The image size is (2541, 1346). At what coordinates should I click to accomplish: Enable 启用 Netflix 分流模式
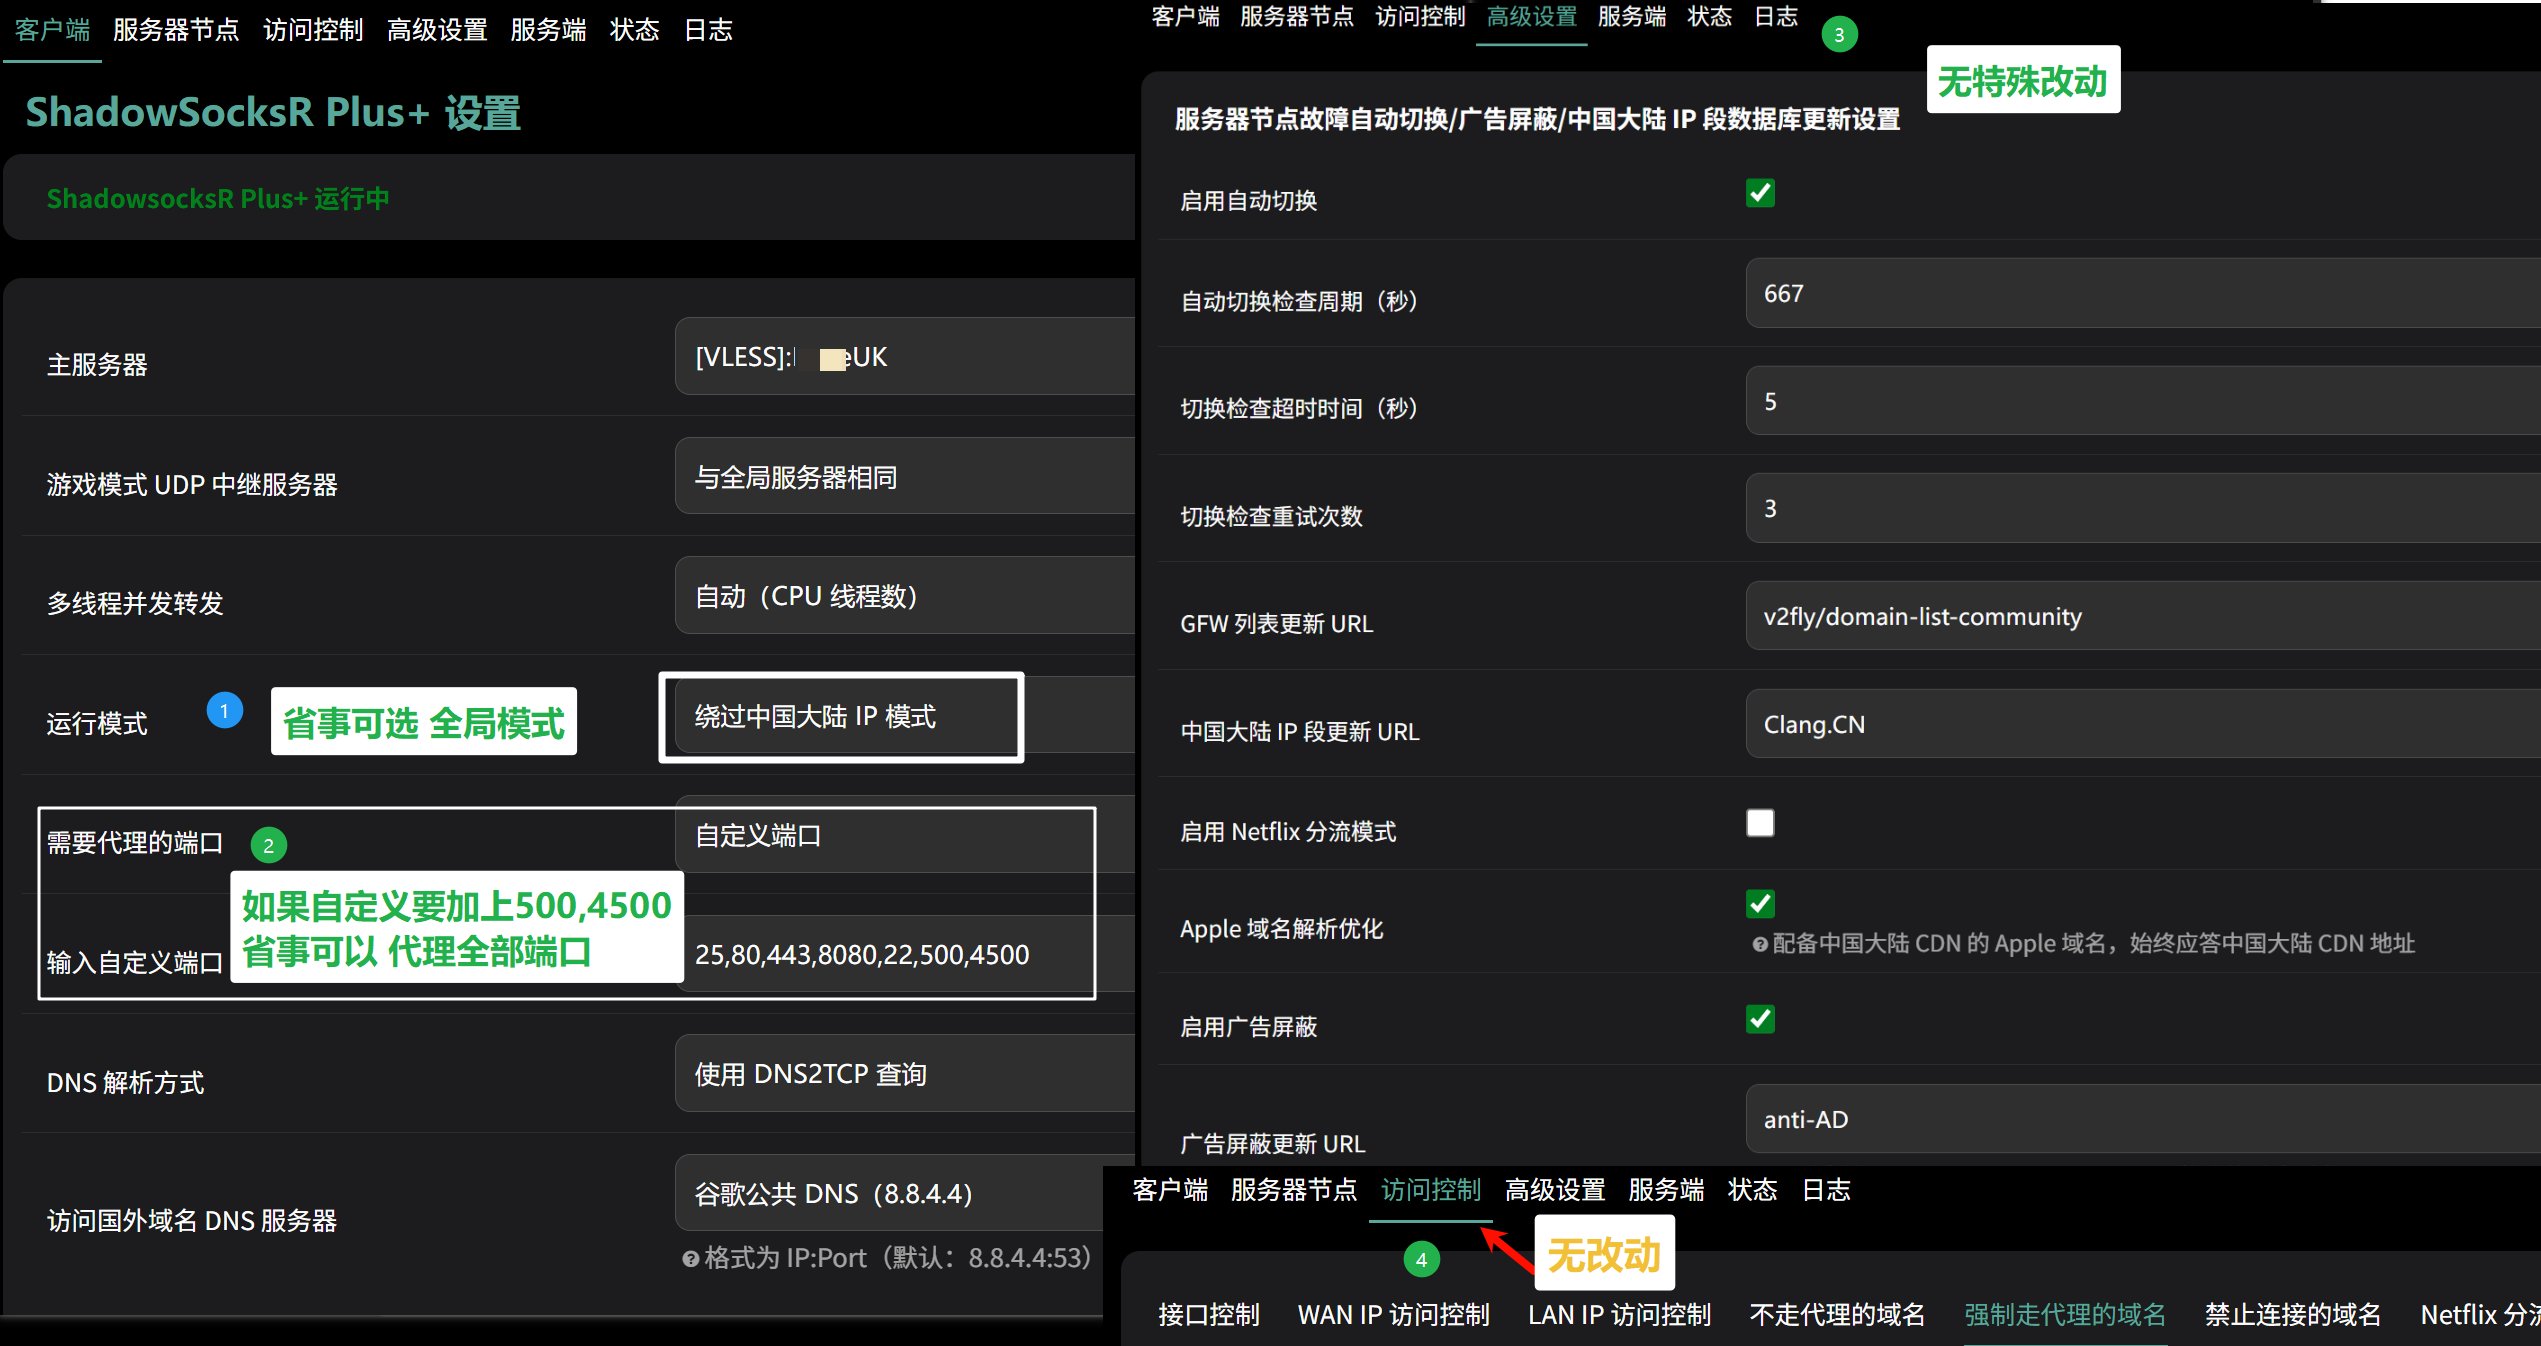[1760, 822]
